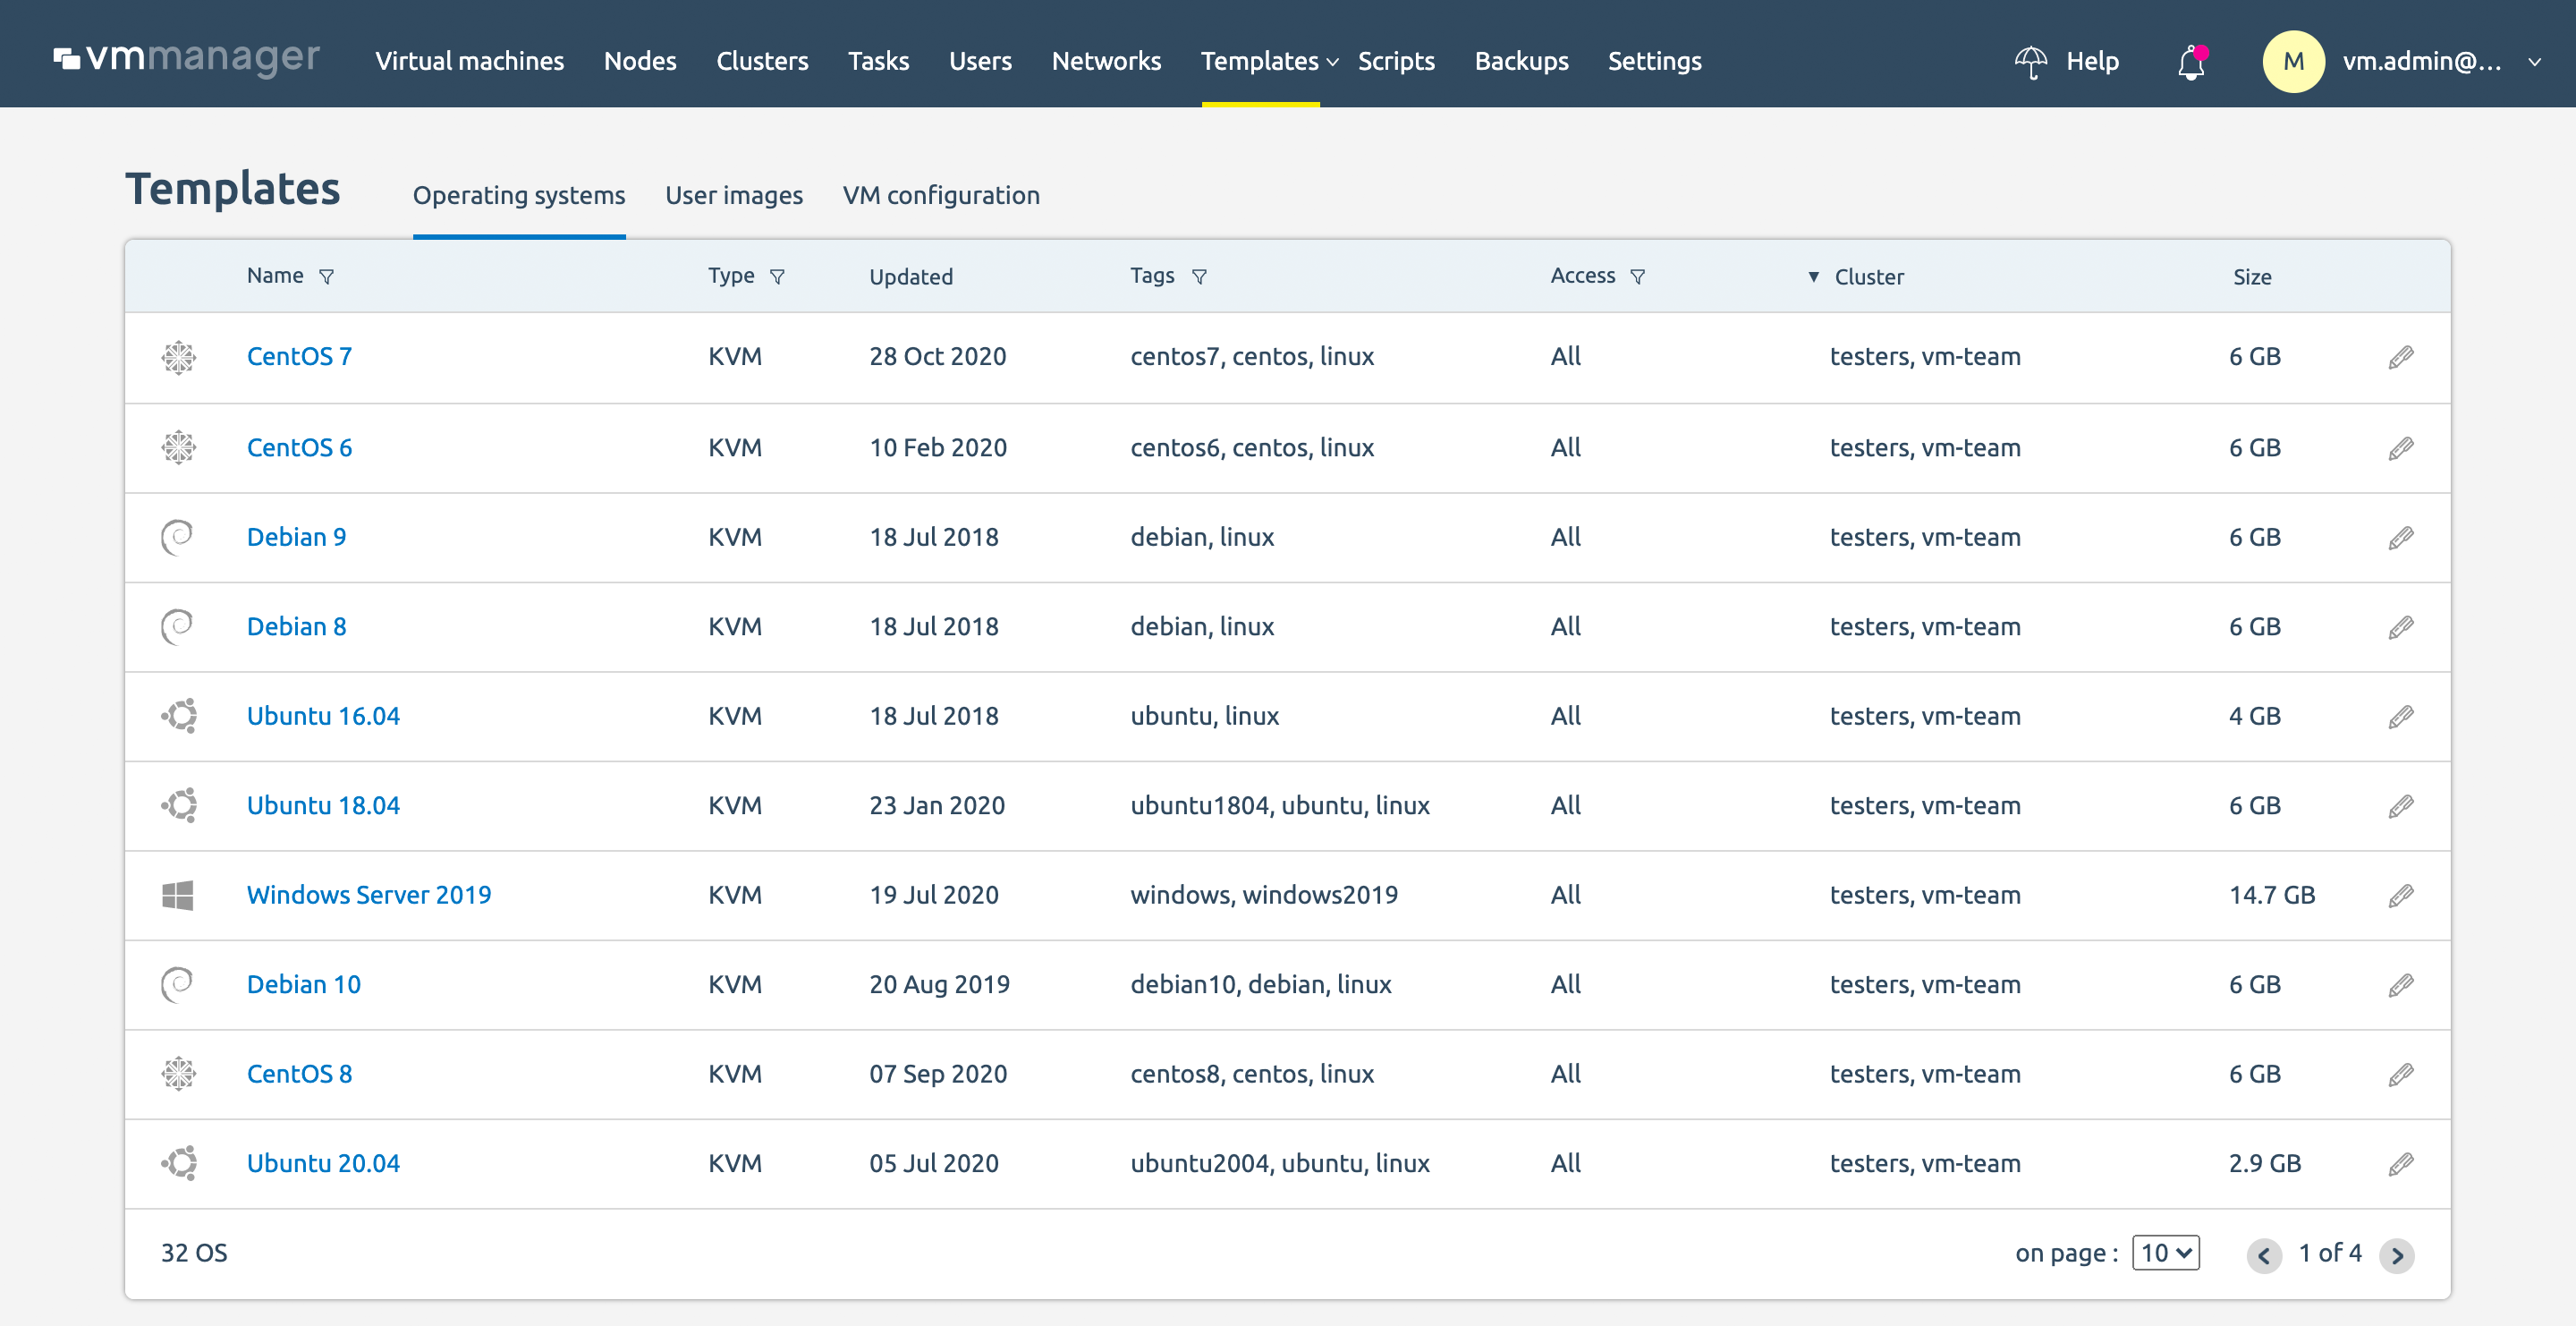The width and height of the screenshot is (2576, 1326).
Task: Open the Debian 9 link
Action: click(x=296, y=538)
